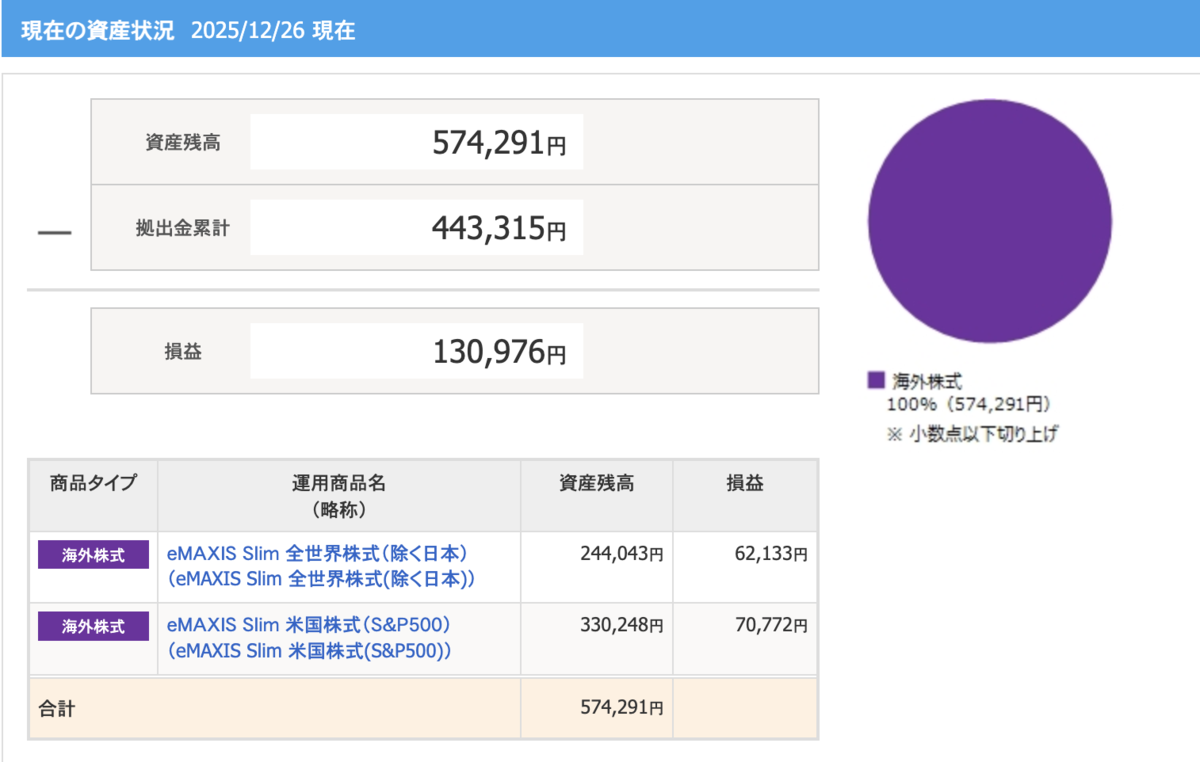Select the purple 海外株式 legend swatch
Screen dimensions: 1200x762
tap(876, 380)
